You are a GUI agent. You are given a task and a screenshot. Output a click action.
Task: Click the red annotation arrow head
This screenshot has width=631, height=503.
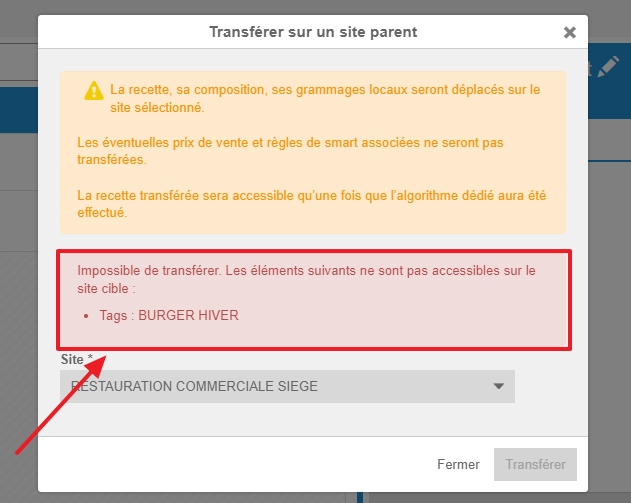pos(97,365)
